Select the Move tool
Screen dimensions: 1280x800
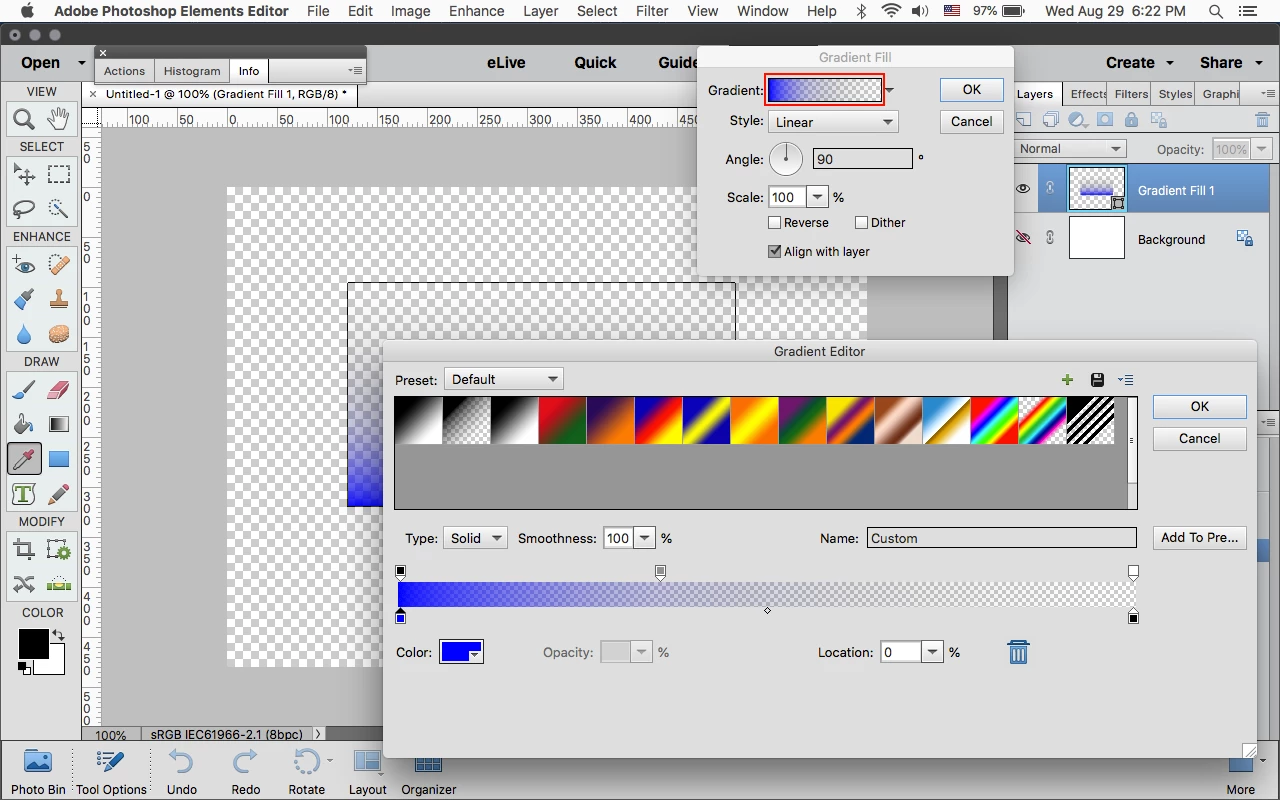24,174
